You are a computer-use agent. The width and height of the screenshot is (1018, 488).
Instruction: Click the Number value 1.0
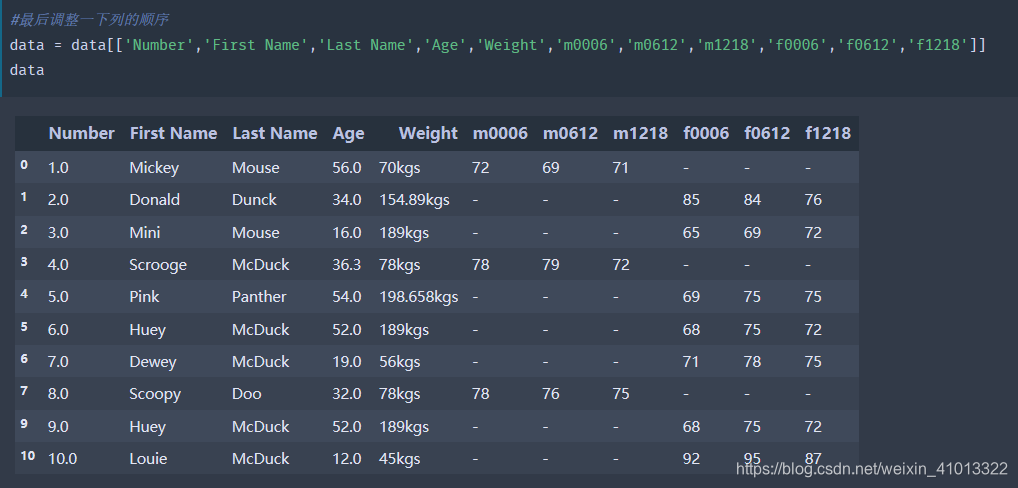(58, 168)
